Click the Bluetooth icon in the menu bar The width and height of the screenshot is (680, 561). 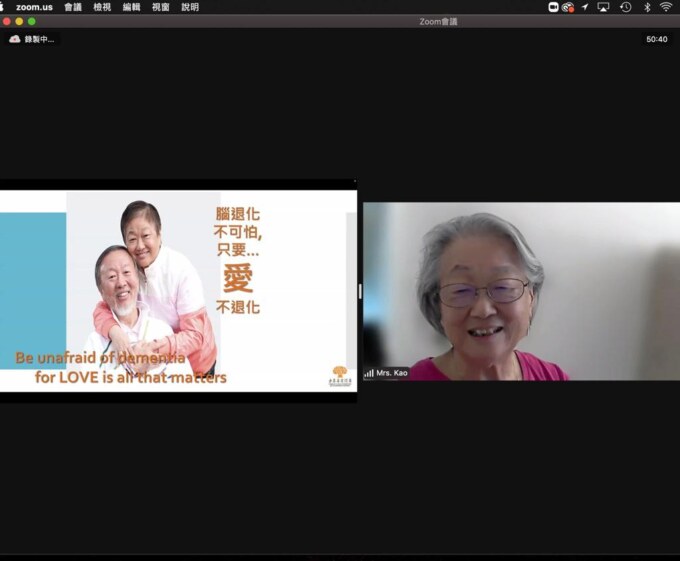coord(646,7)
